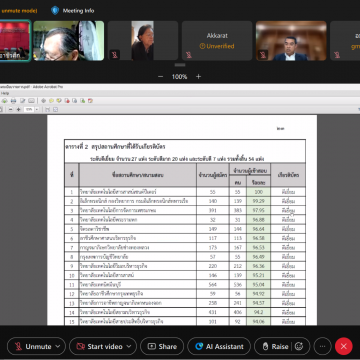This screenshot has width=360, height=360.
Task: Zoom in shared content with plus button
Action: coord(198,77)
